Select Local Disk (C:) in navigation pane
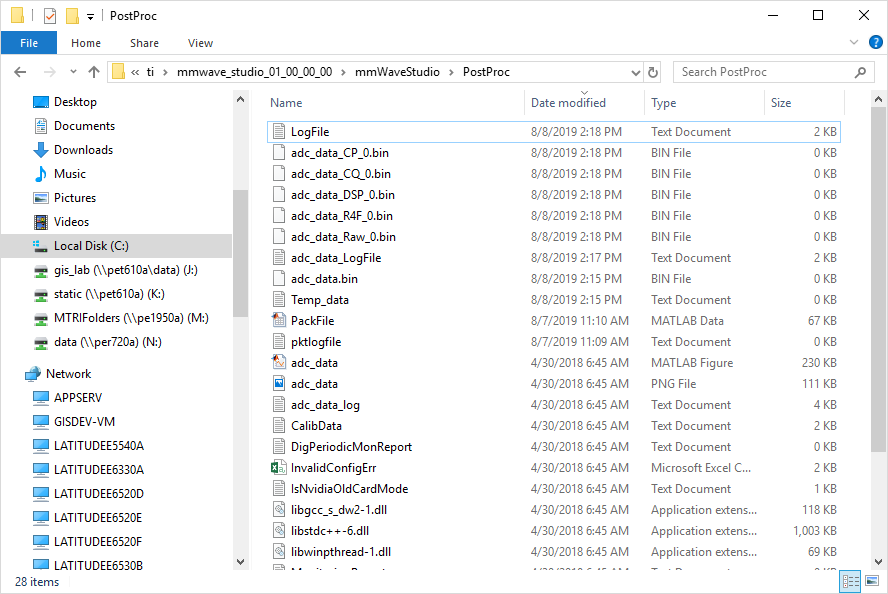This screenshot has width=888, height=594. click(116, 246)
